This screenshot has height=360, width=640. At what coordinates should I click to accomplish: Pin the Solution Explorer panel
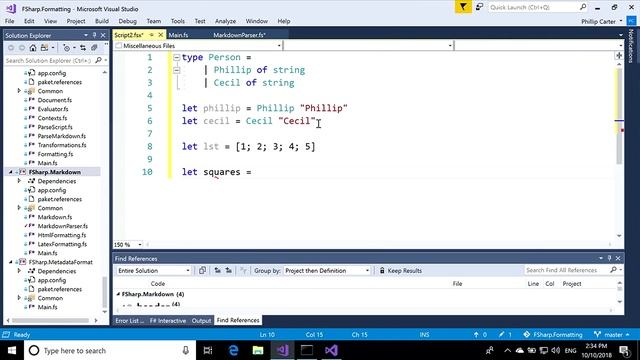[94, 35]
